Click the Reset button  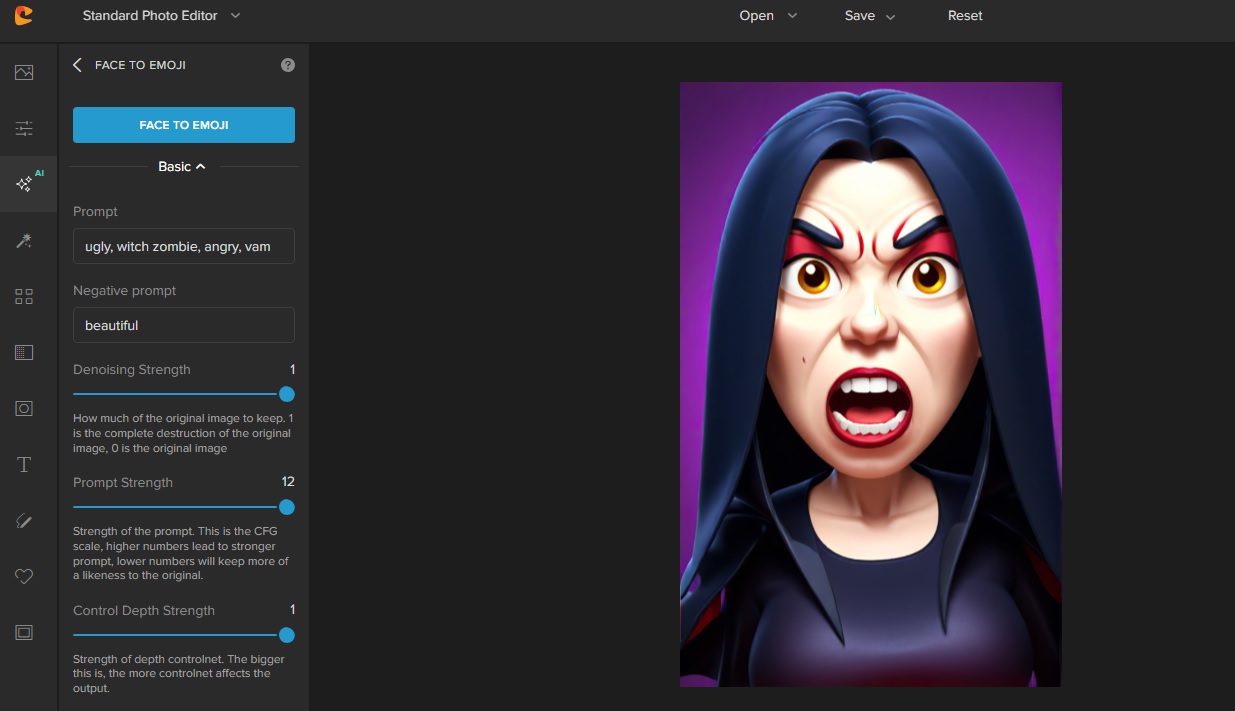(965, 16)
